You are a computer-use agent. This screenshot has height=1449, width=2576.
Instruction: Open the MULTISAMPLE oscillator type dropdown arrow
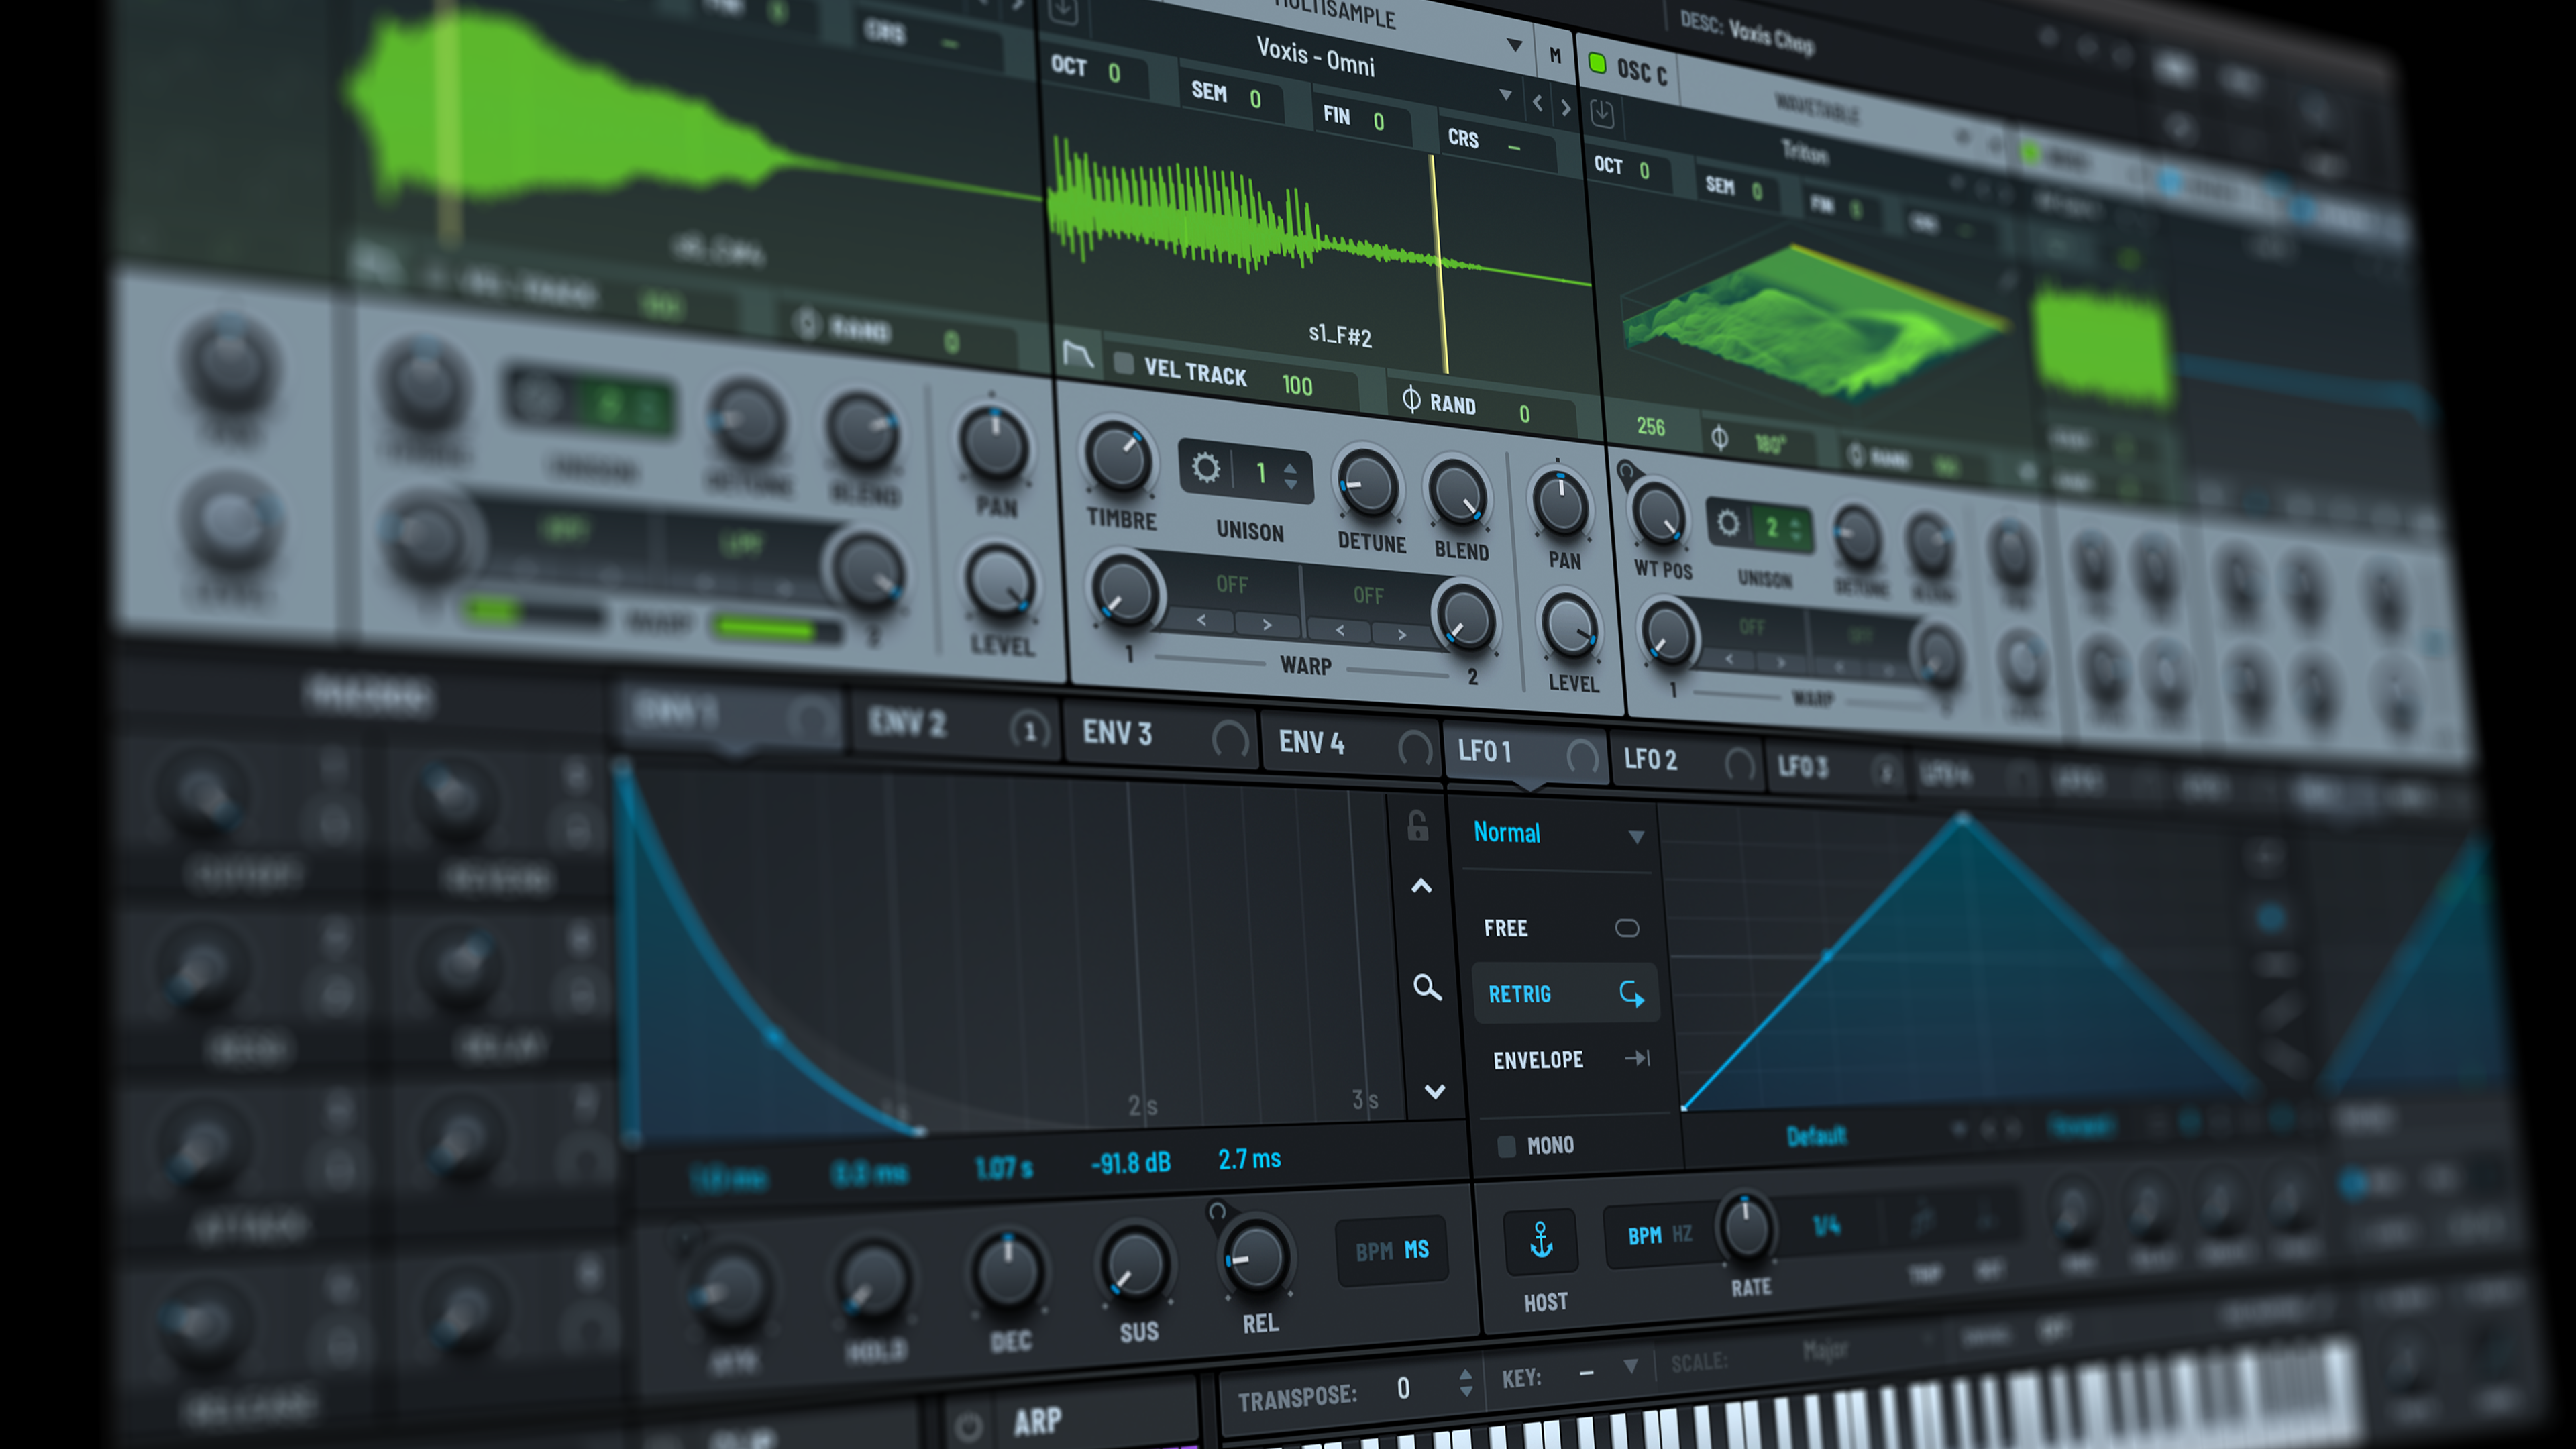tap(1514, 45)
